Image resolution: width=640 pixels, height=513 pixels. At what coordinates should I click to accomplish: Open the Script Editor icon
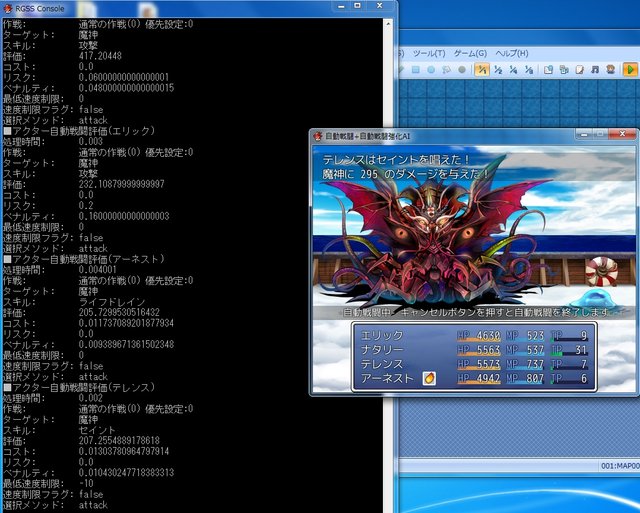click(579, 70)
